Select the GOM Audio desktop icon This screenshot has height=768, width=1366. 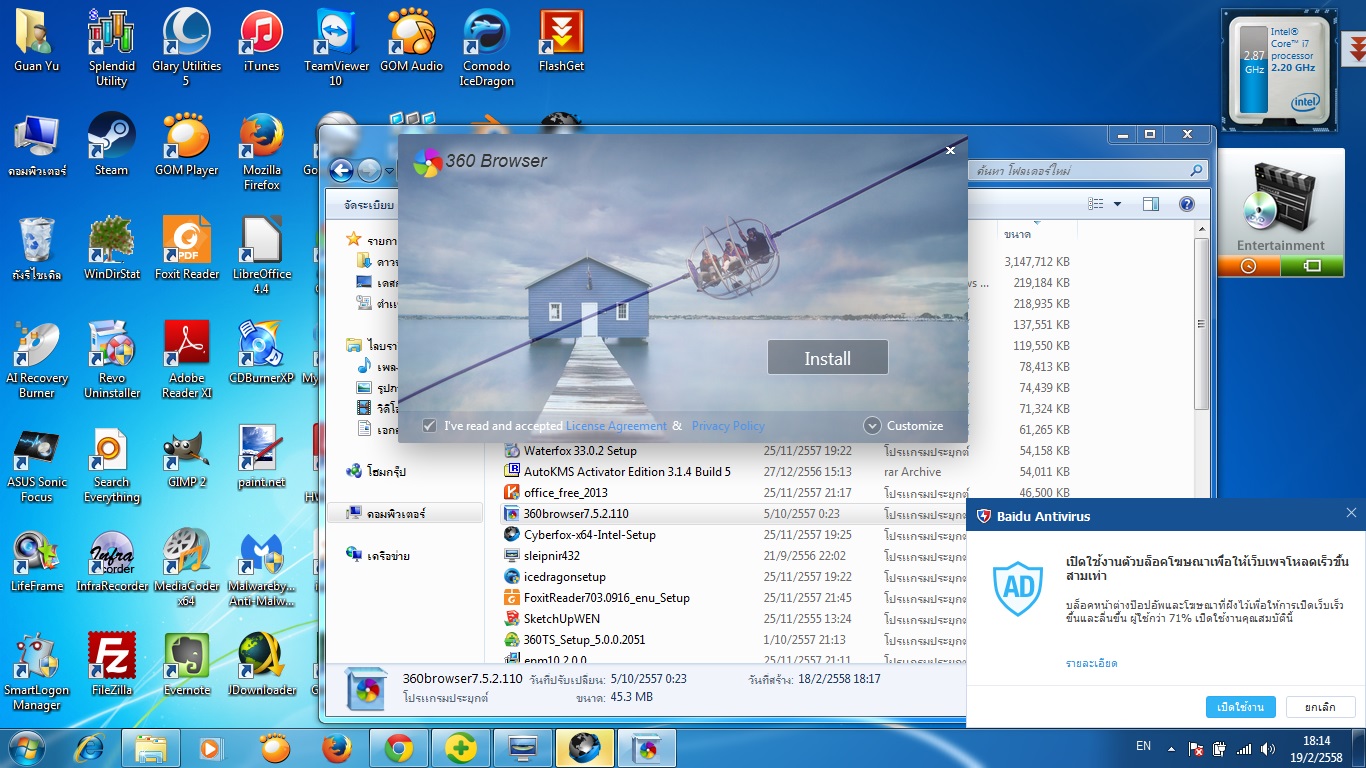point(411,42)
